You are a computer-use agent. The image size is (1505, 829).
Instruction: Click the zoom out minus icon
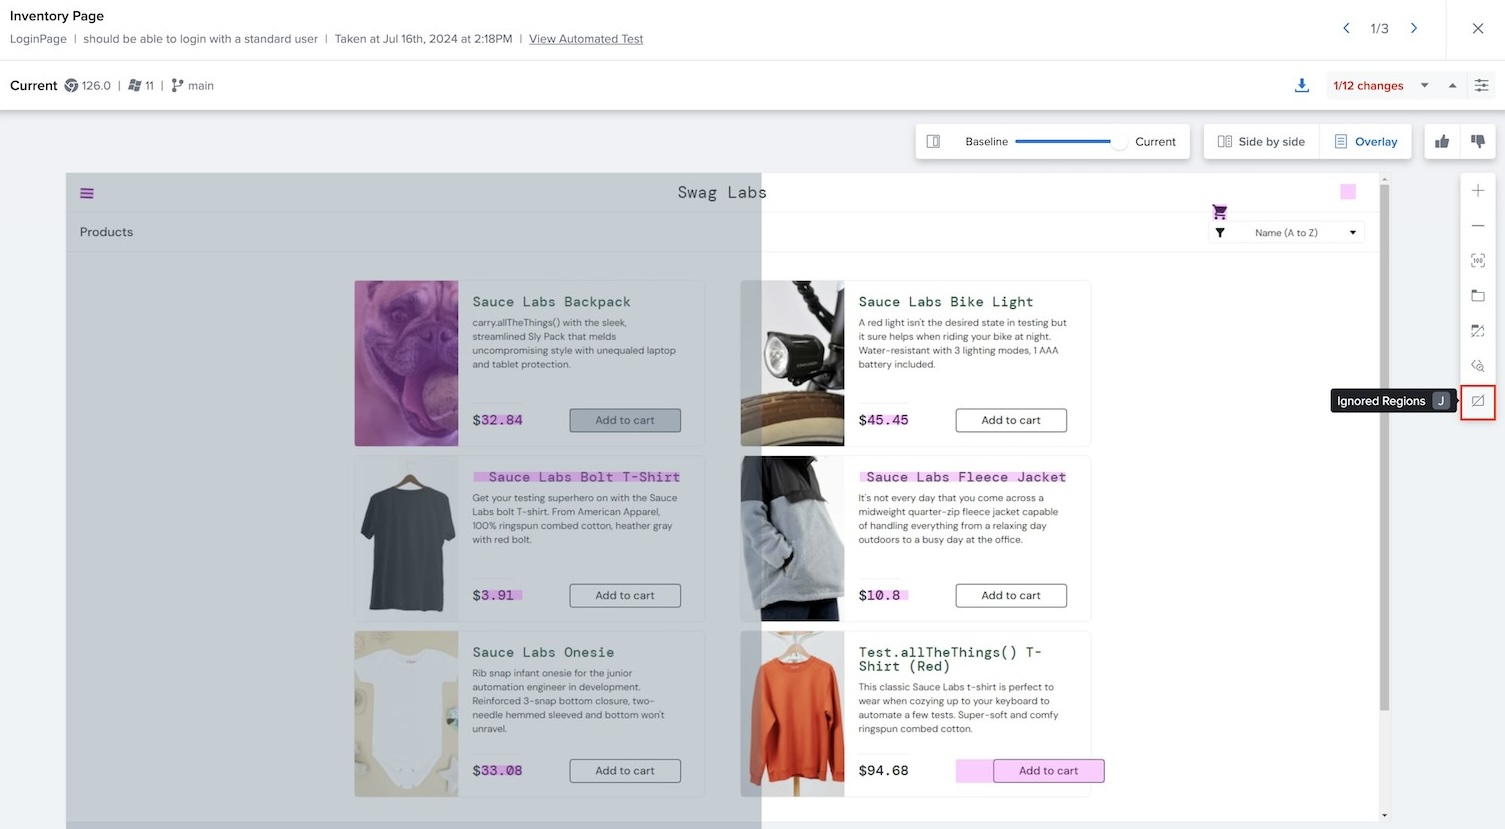1478,226
